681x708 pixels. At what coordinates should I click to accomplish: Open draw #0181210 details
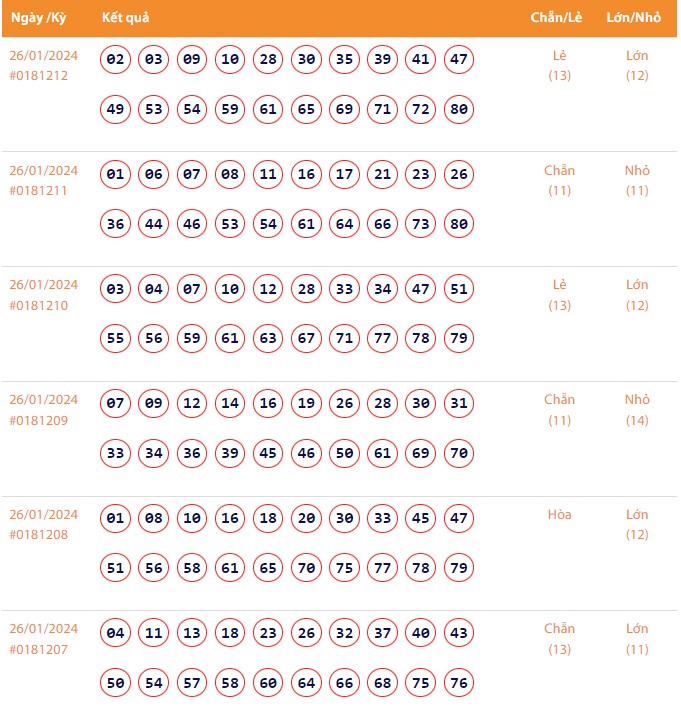tap(39, 305)
